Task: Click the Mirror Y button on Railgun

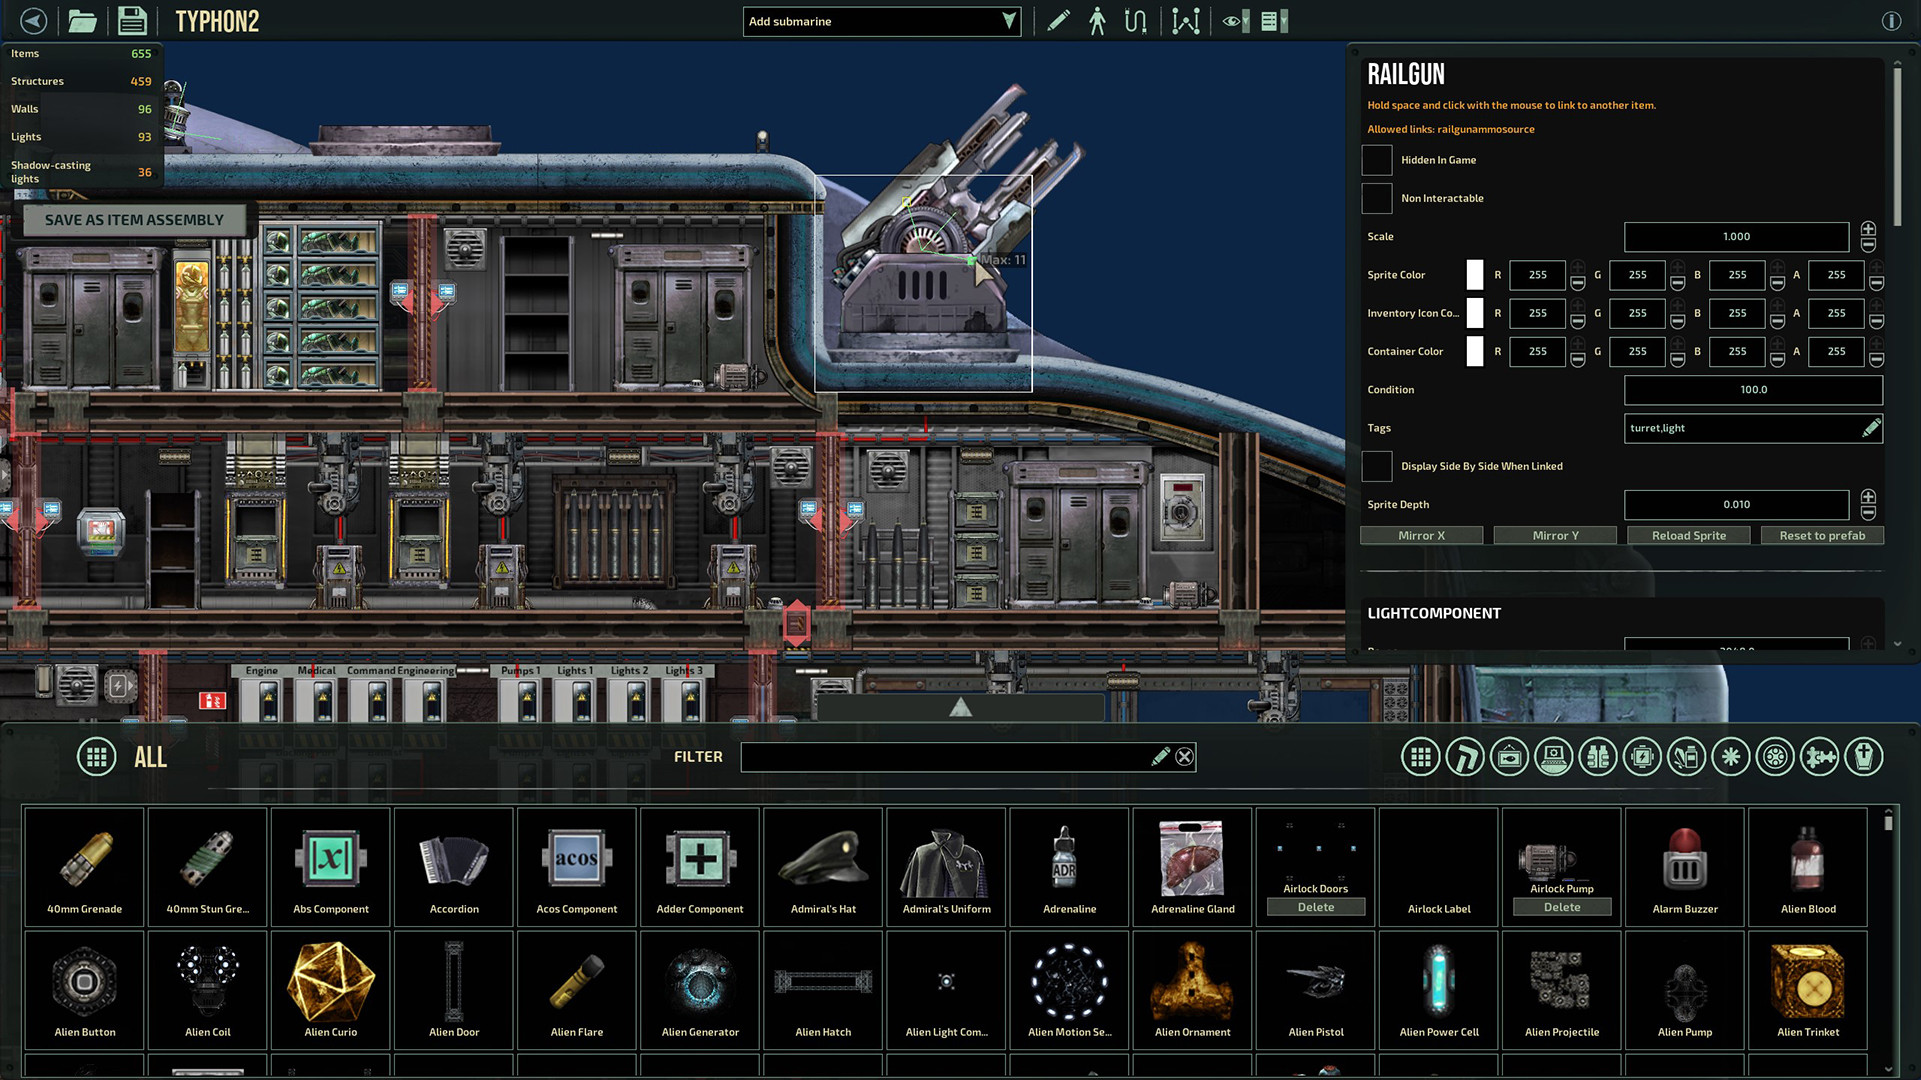Action: (x=1554, y=535)
